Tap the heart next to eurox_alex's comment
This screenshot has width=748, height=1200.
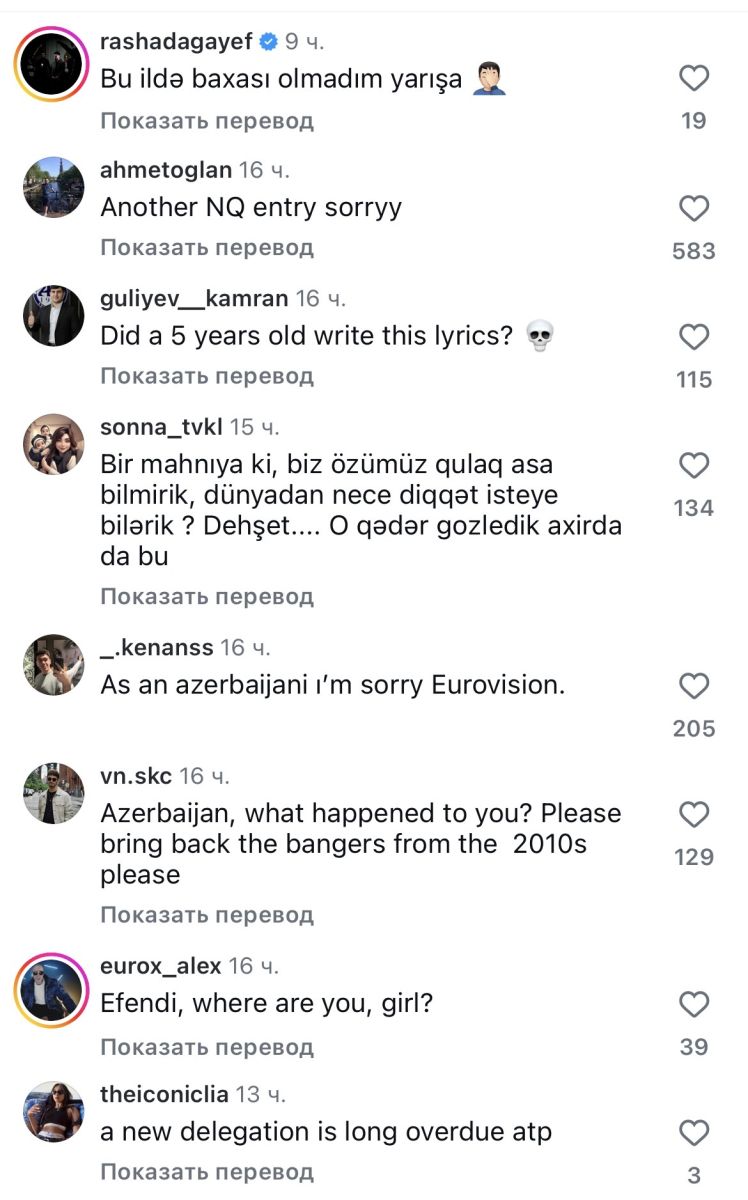(x=693, y=1005)
